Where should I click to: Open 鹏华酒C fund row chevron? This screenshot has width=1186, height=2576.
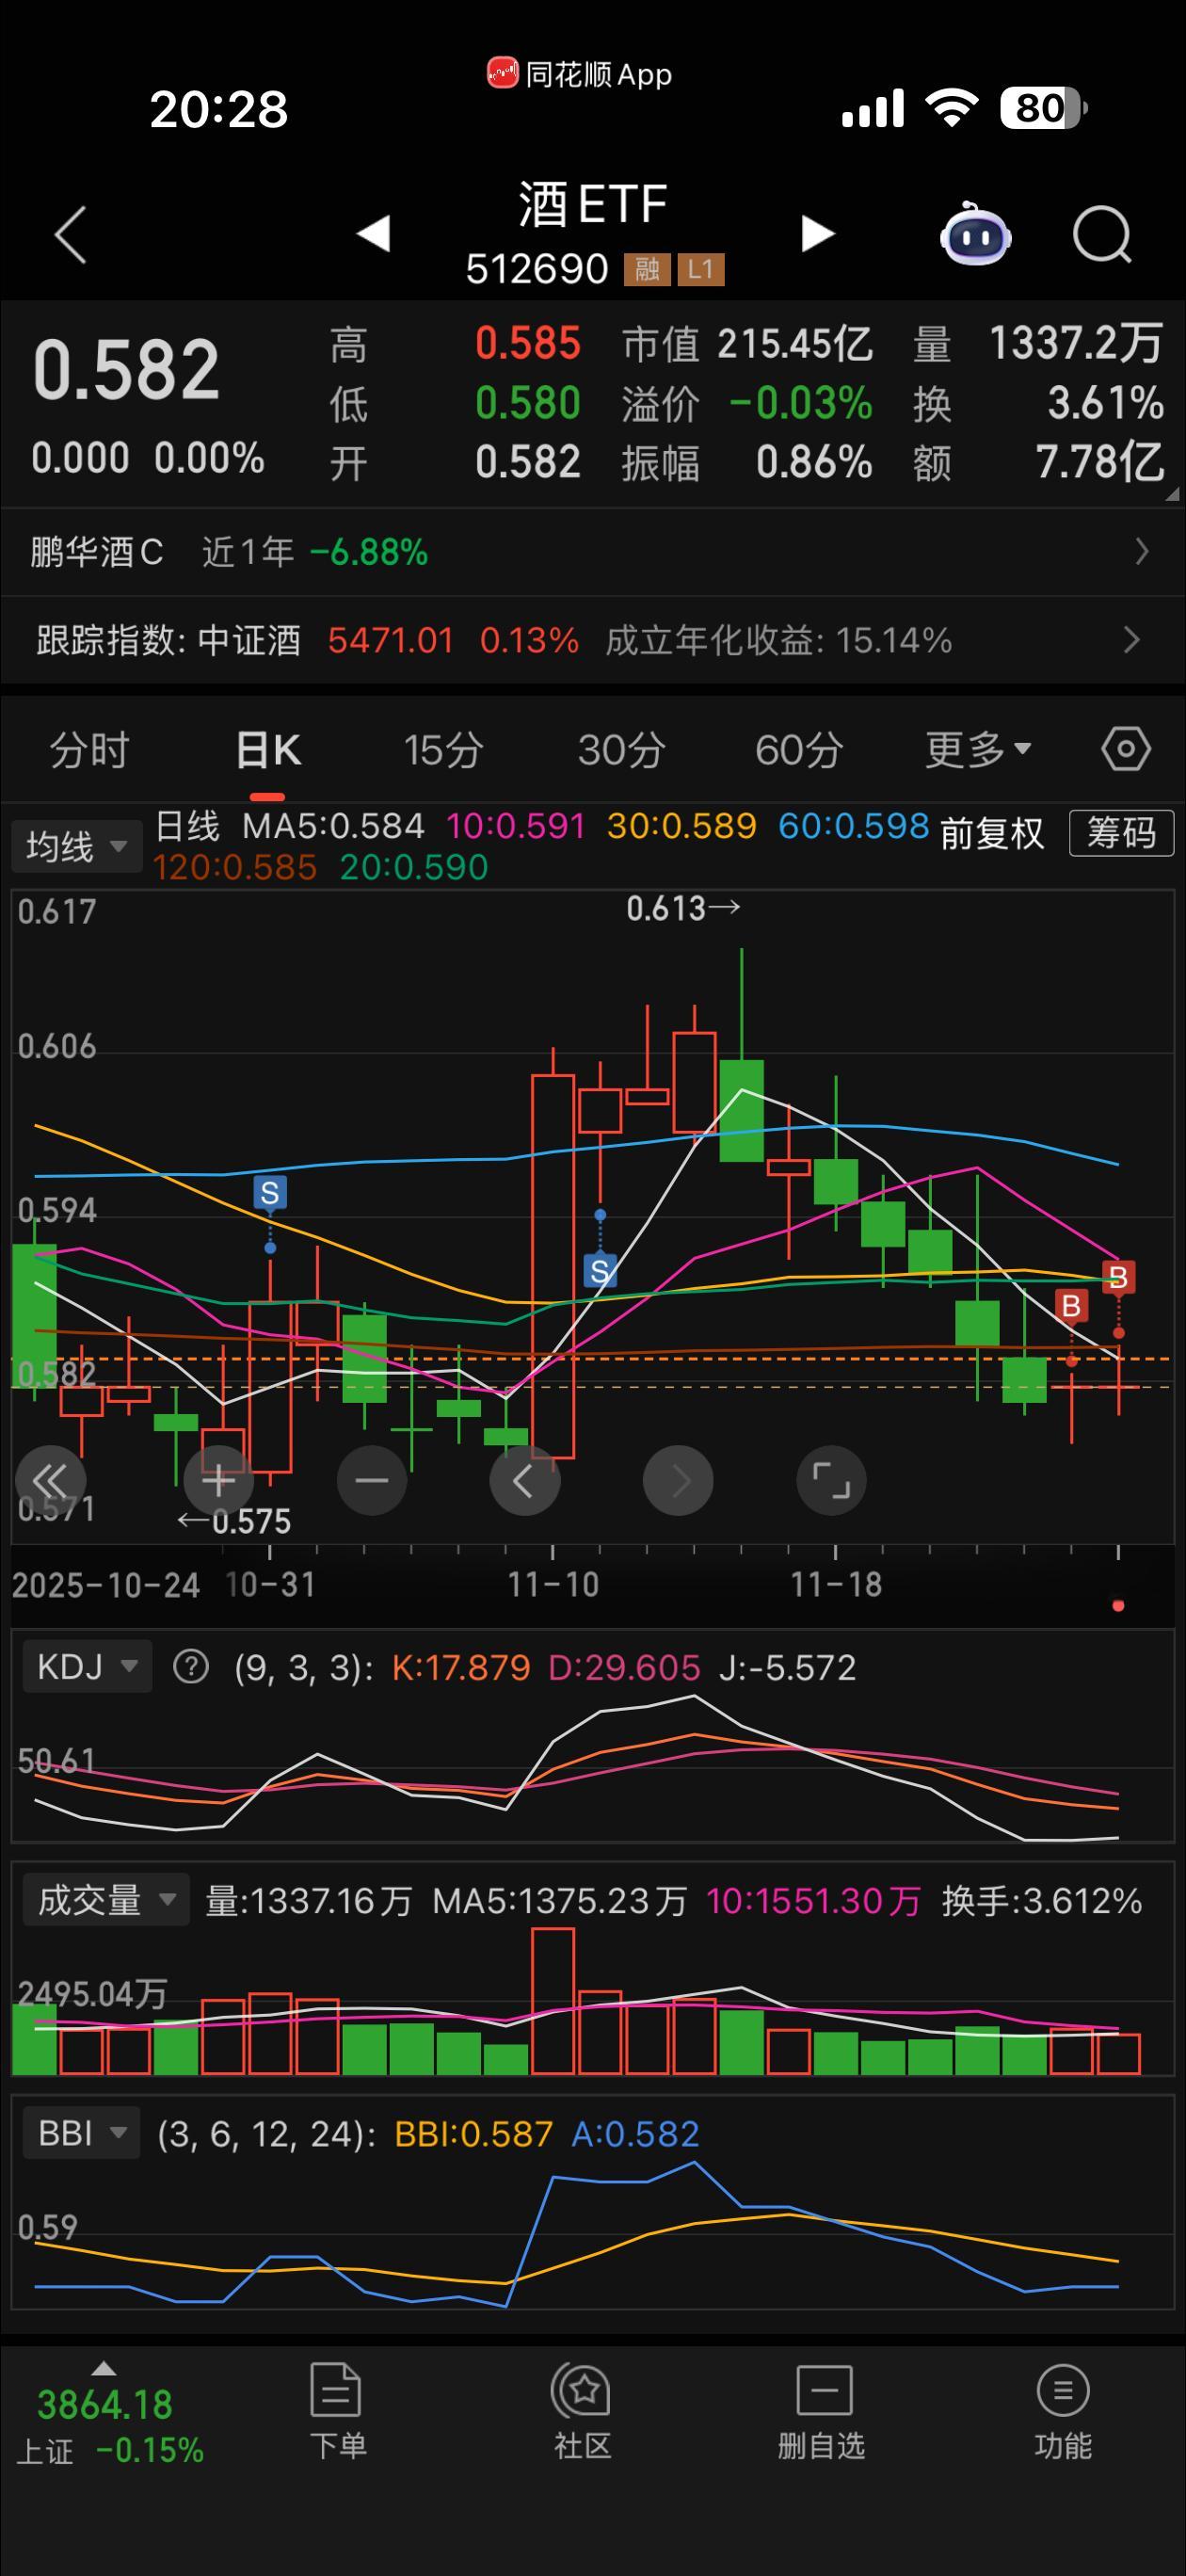pyautogui.click(x=1142, y=552)
